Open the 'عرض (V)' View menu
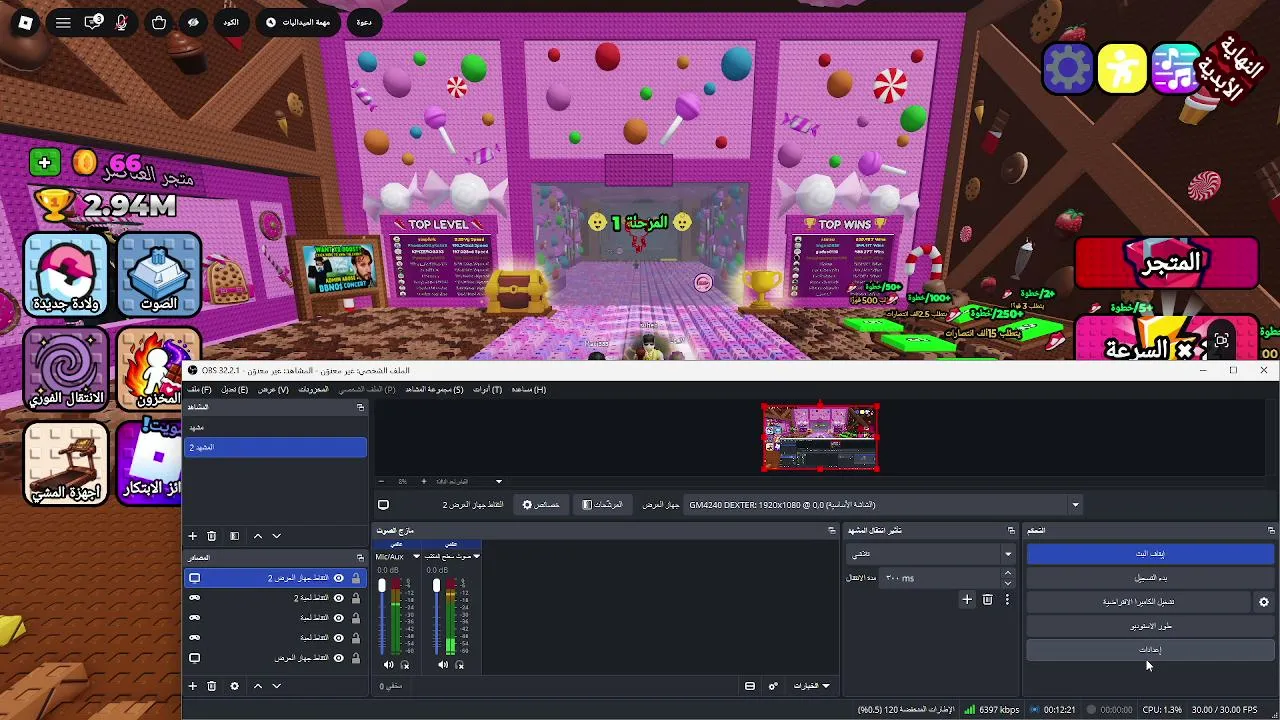 (x=273, y=389)
